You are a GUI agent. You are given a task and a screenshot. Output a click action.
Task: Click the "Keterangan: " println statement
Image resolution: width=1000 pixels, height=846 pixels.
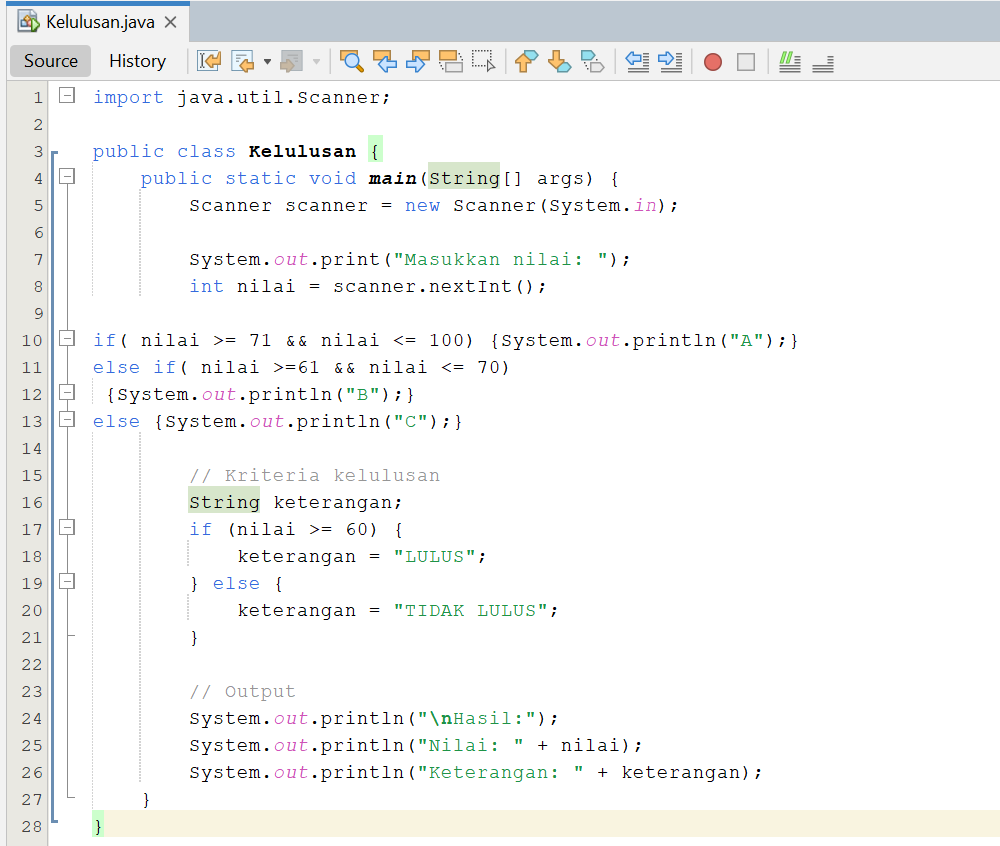click(476, 773)
